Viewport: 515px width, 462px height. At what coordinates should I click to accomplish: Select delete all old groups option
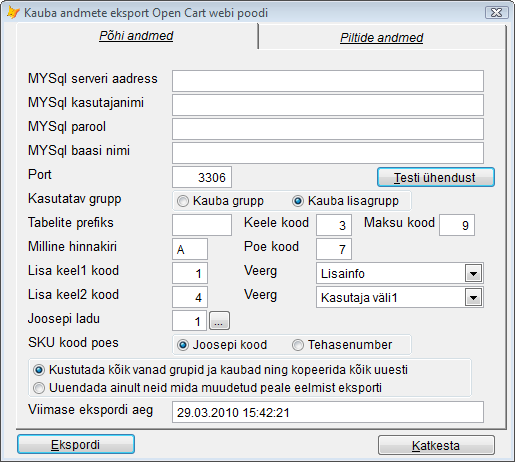[x=39, y=370]
